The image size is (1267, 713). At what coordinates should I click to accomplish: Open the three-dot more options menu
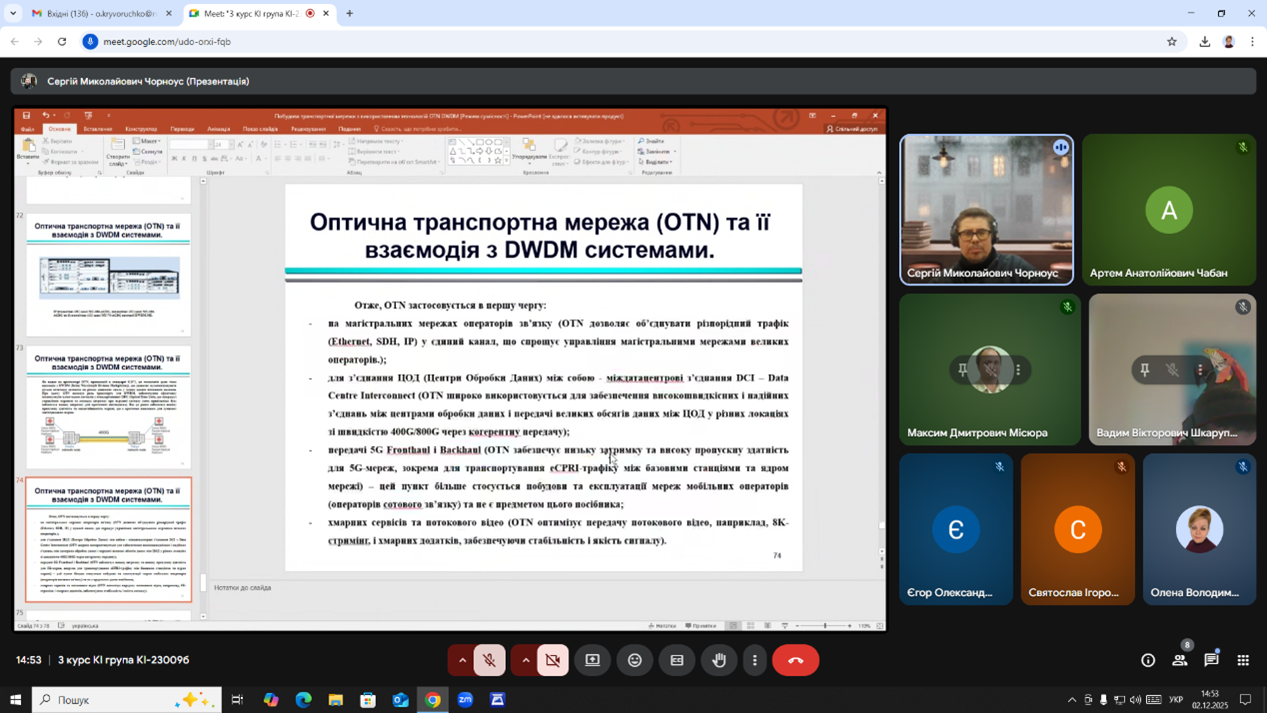(755, 660)
